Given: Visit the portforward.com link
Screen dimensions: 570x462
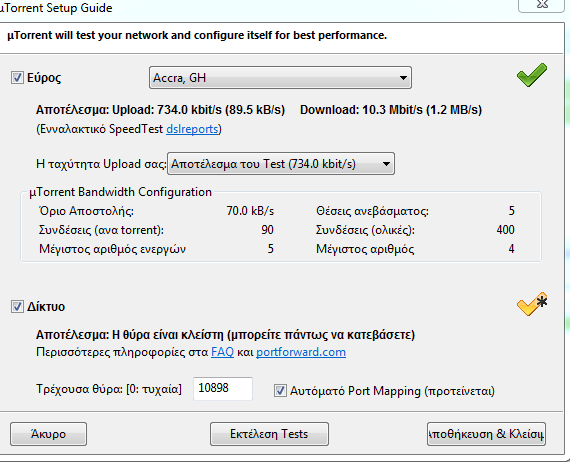Looking at the screenshot, I should tap(301, 352).
